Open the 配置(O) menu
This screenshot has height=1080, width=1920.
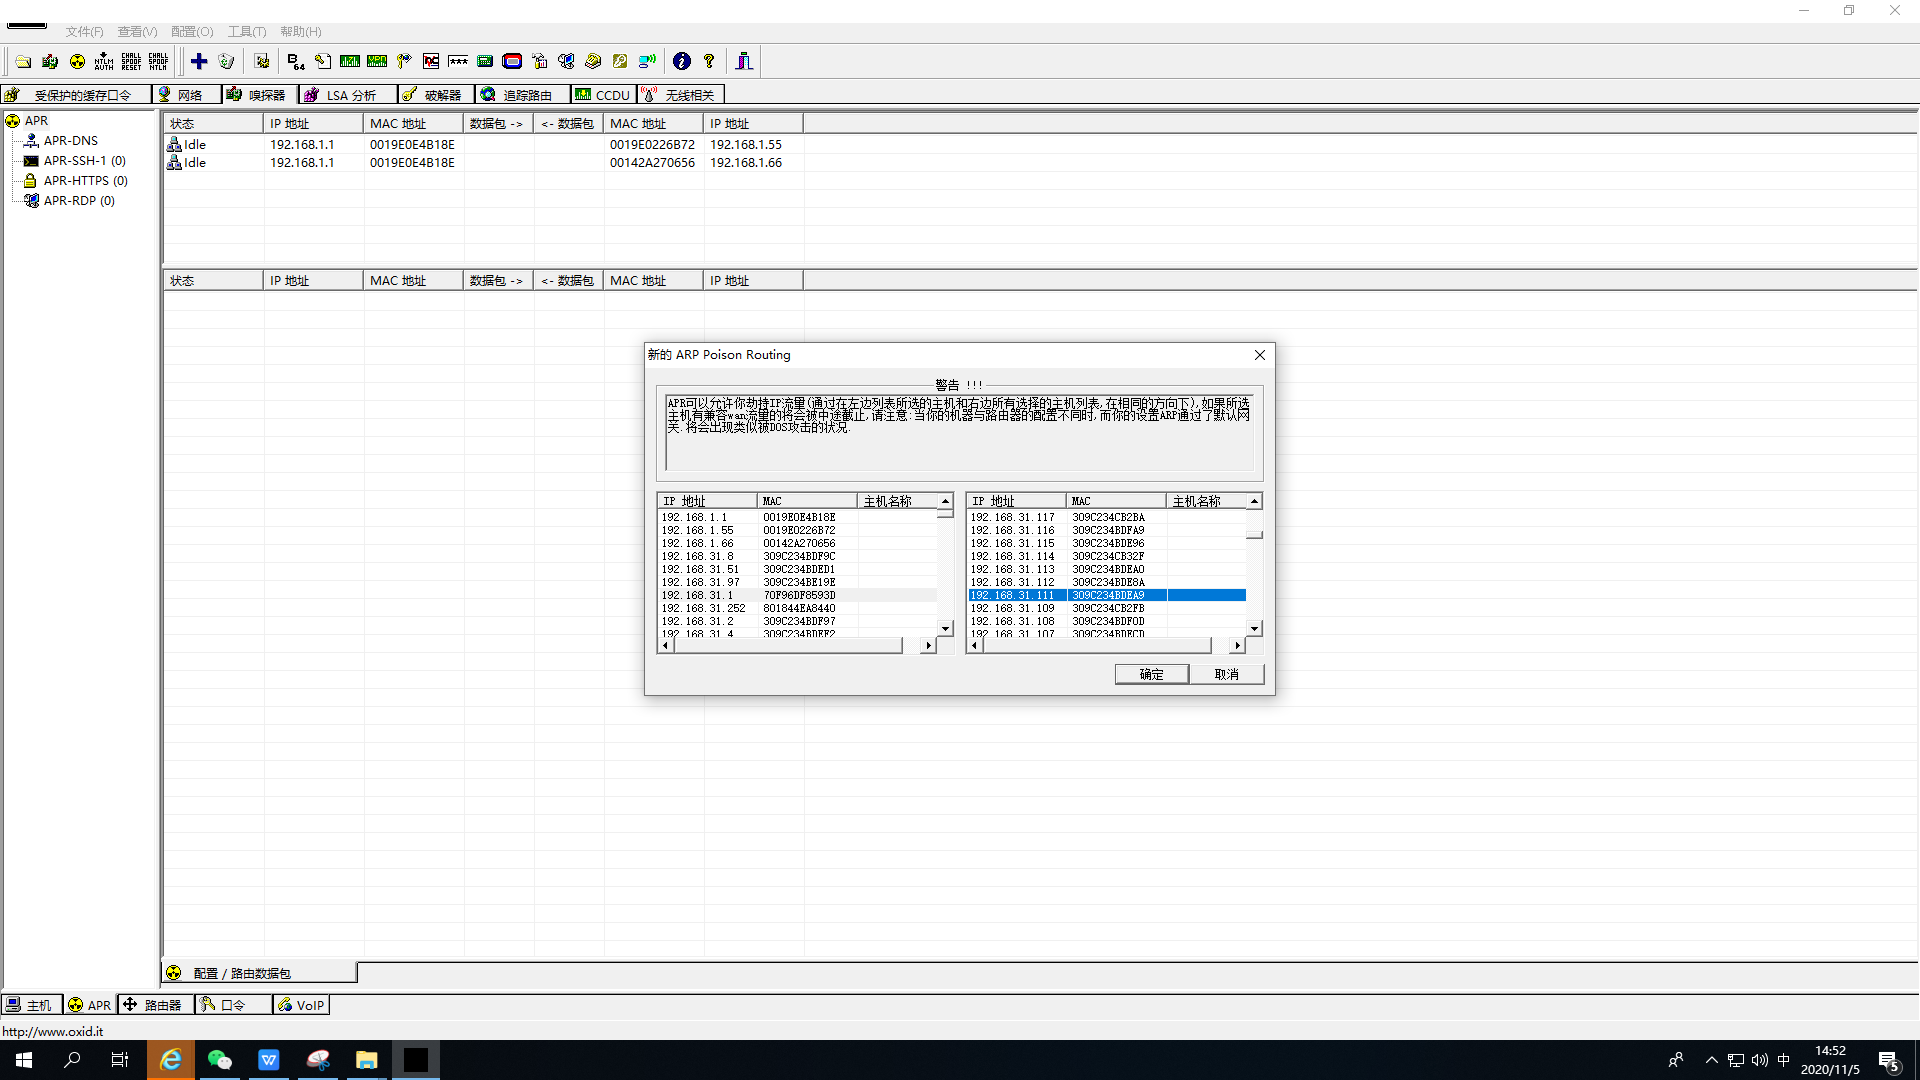click(x=192, y=32)
